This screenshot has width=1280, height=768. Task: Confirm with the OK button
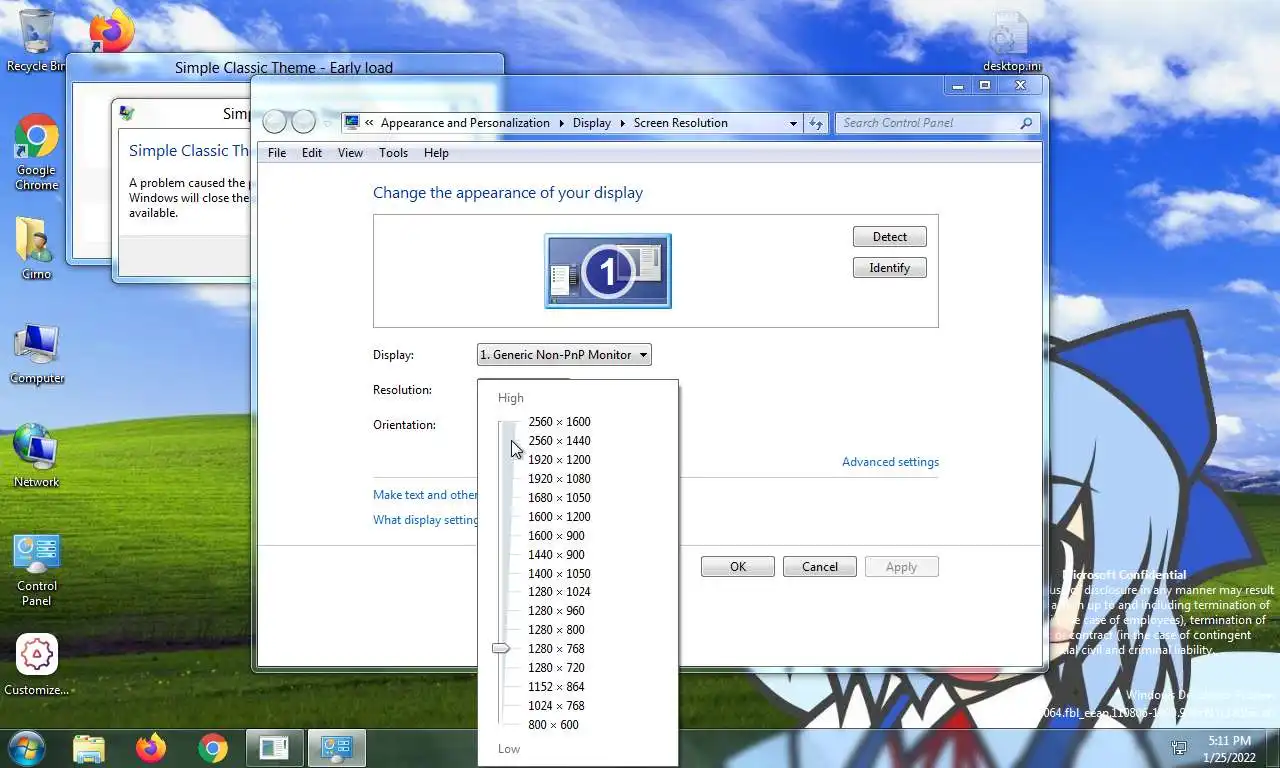click(738, 567)
